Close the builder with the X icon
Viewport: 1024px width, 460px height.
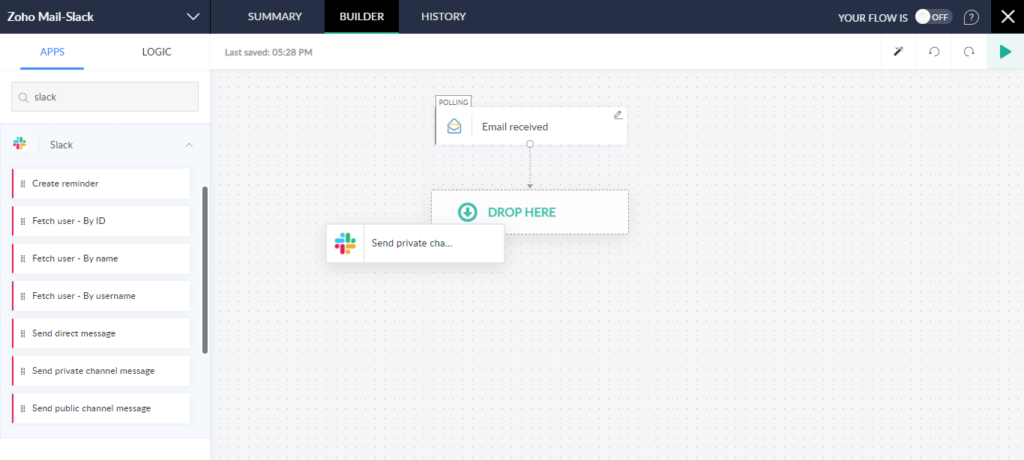coord(1008,17)
